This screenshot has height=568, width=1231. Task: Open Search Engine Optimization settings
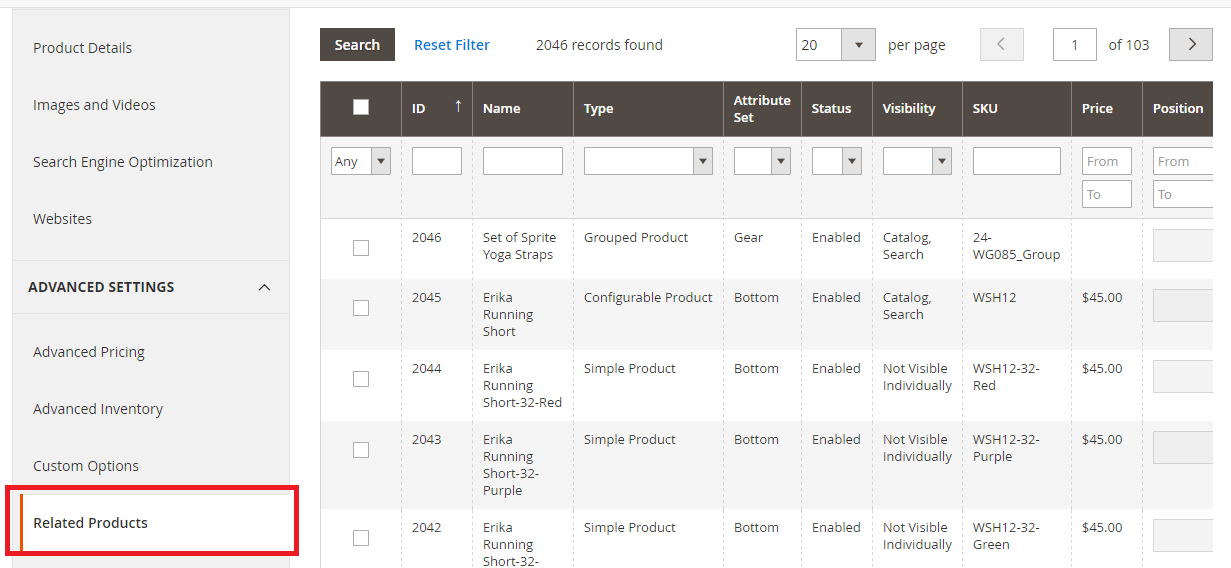click(x=122, y=162)
